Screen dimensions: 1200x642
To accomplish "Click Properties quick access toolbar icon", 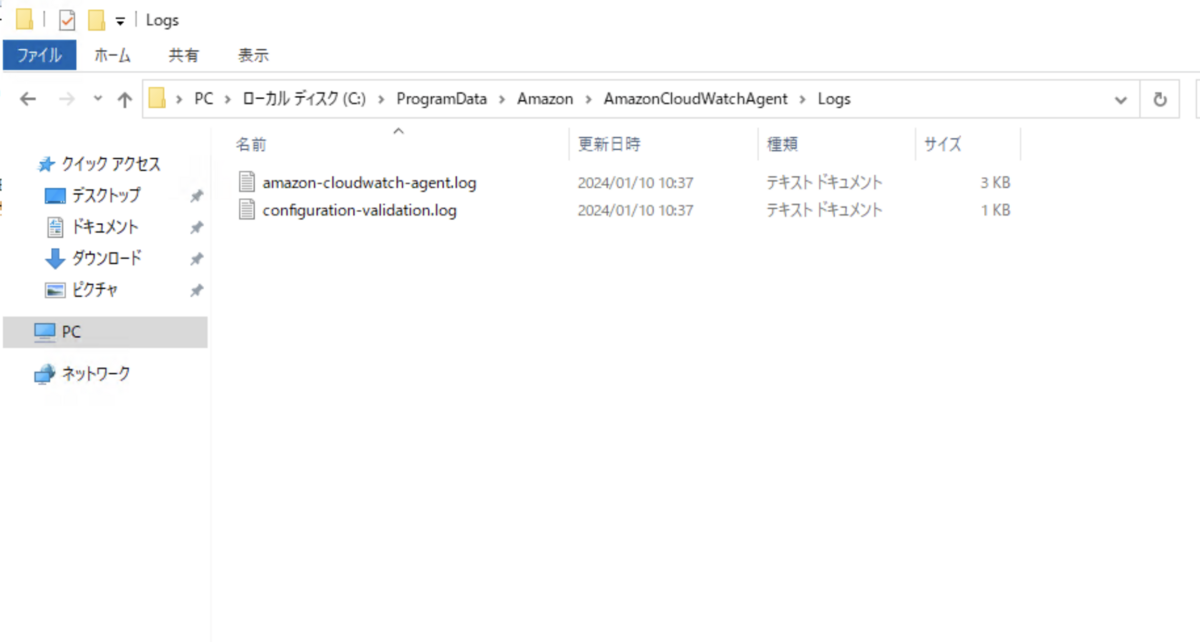I will (x=67, y=20).
